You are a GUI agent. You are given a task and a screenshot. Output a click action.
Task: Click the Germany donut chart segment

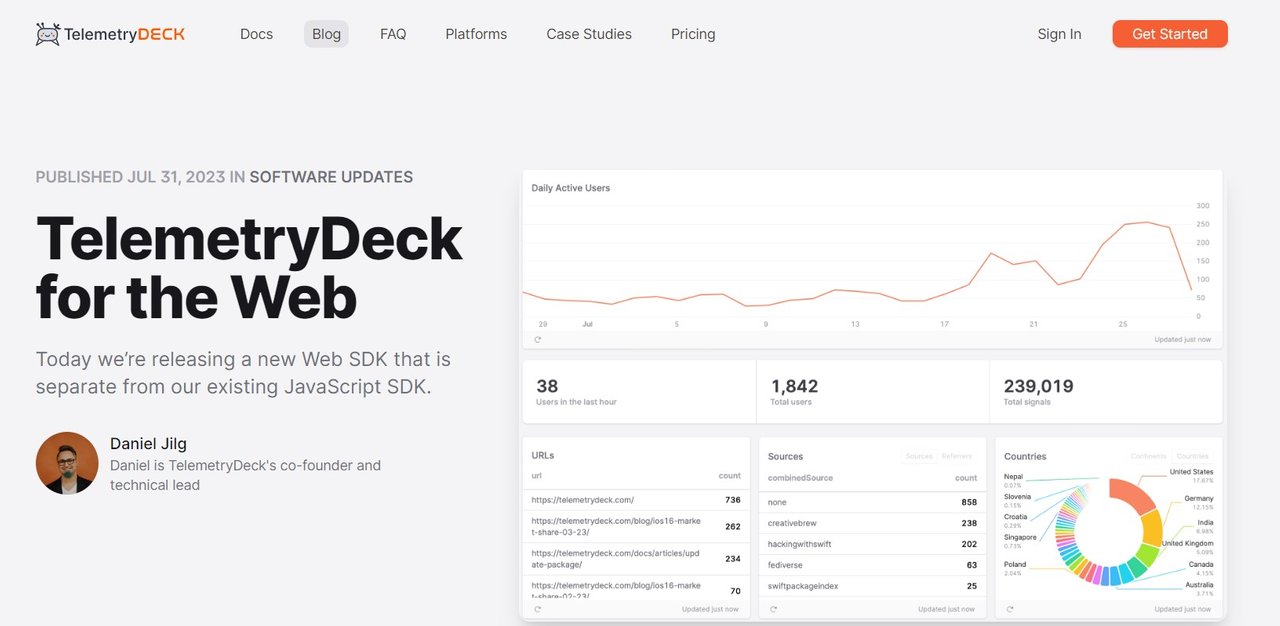tap(1152, 527)
